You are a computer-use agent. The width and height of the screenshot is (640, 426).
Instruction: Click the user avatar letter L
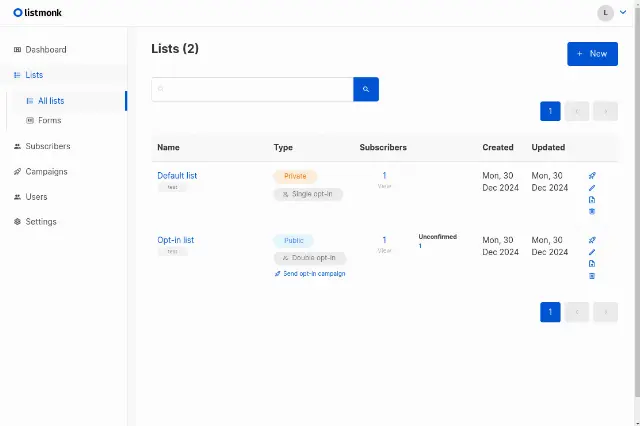point(605,13)
